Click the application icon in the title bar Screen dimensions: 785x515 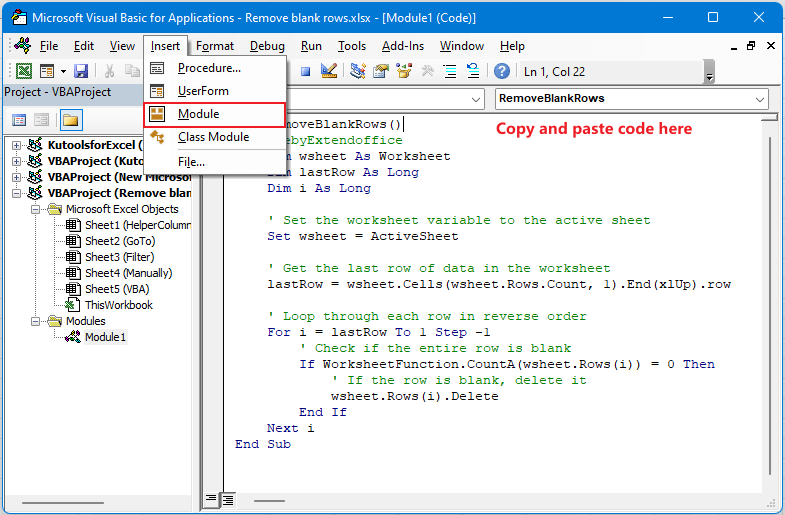pyautogui.click(x=19, y=18)
